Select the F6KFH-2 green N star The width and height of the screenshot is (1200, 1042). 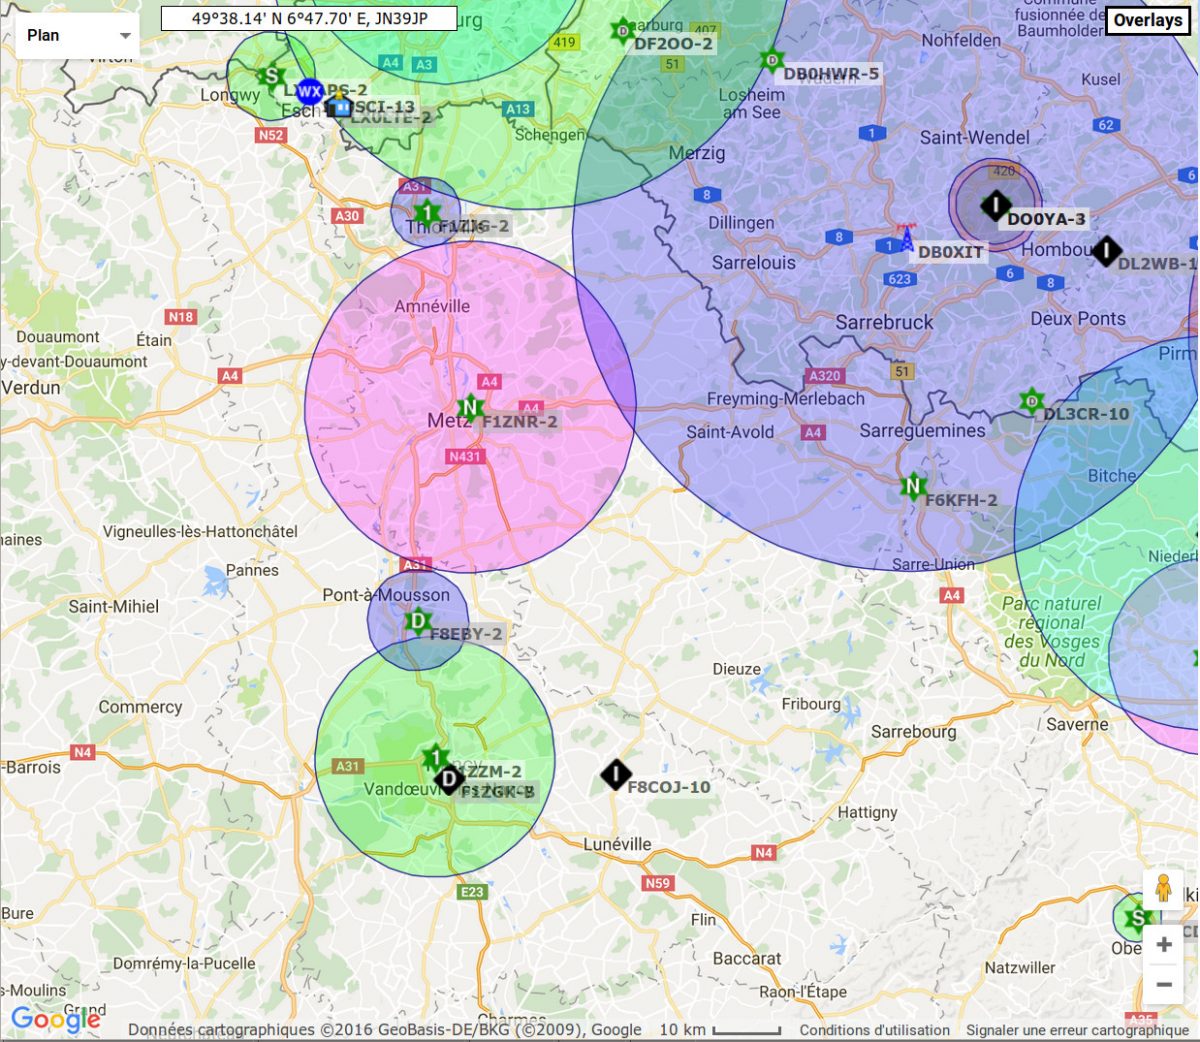(x=912, y=487)
